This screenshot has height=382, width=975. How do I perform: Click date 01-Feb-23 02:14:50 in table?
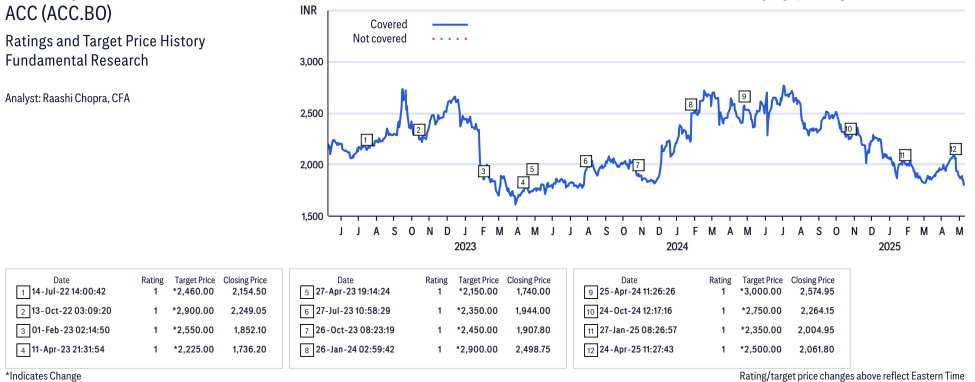point(72,330)
